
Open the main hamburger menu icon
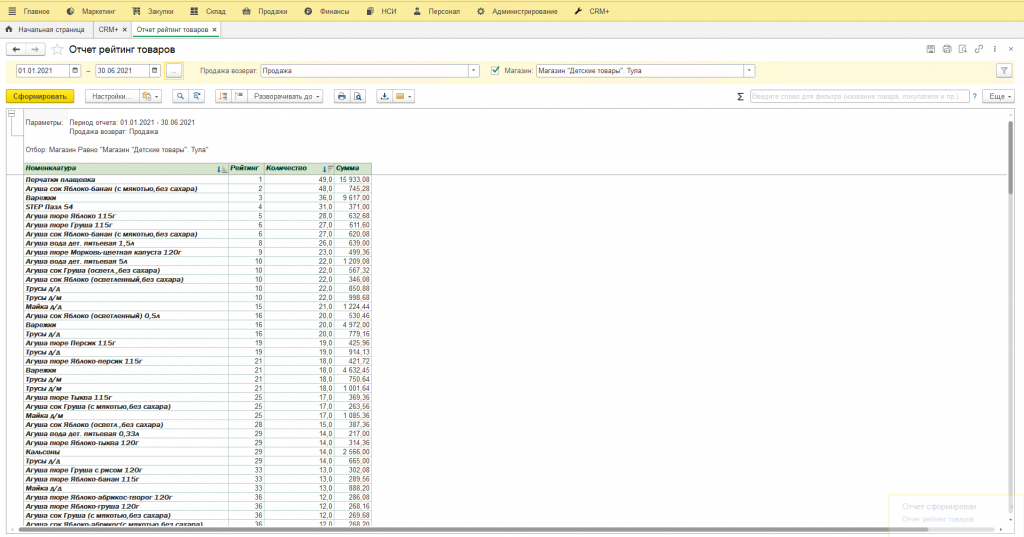pos(12,11)
